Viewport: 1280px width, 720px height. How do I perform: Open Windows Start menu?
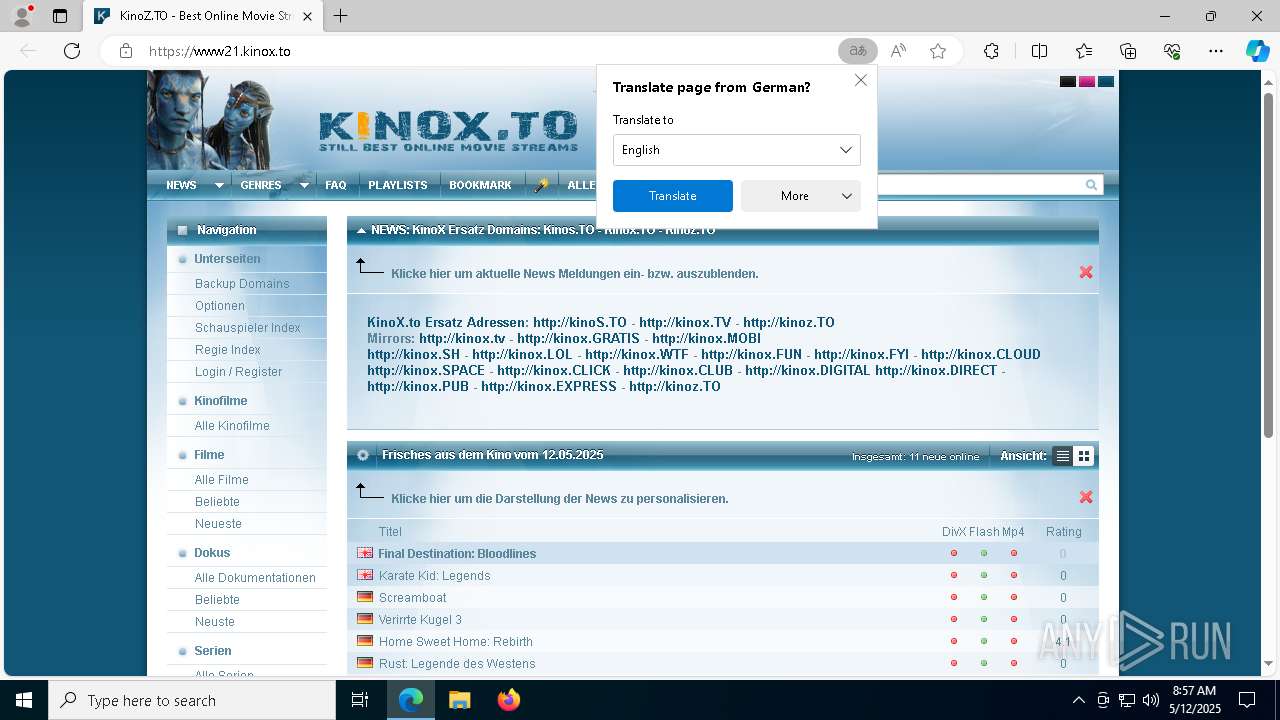click(24, 700)
